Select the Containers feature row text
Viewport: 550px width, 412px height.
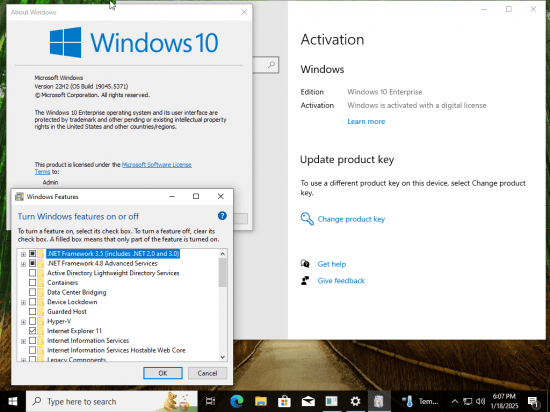(x=62, y=283)
